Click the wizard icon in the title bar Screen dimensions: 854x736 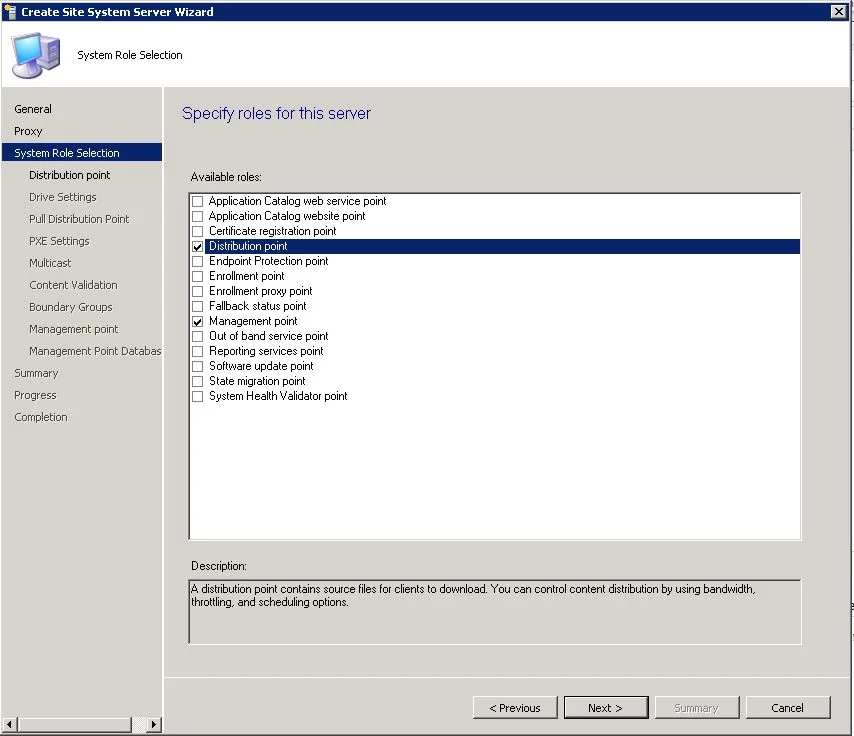click(x=10, y=11)
